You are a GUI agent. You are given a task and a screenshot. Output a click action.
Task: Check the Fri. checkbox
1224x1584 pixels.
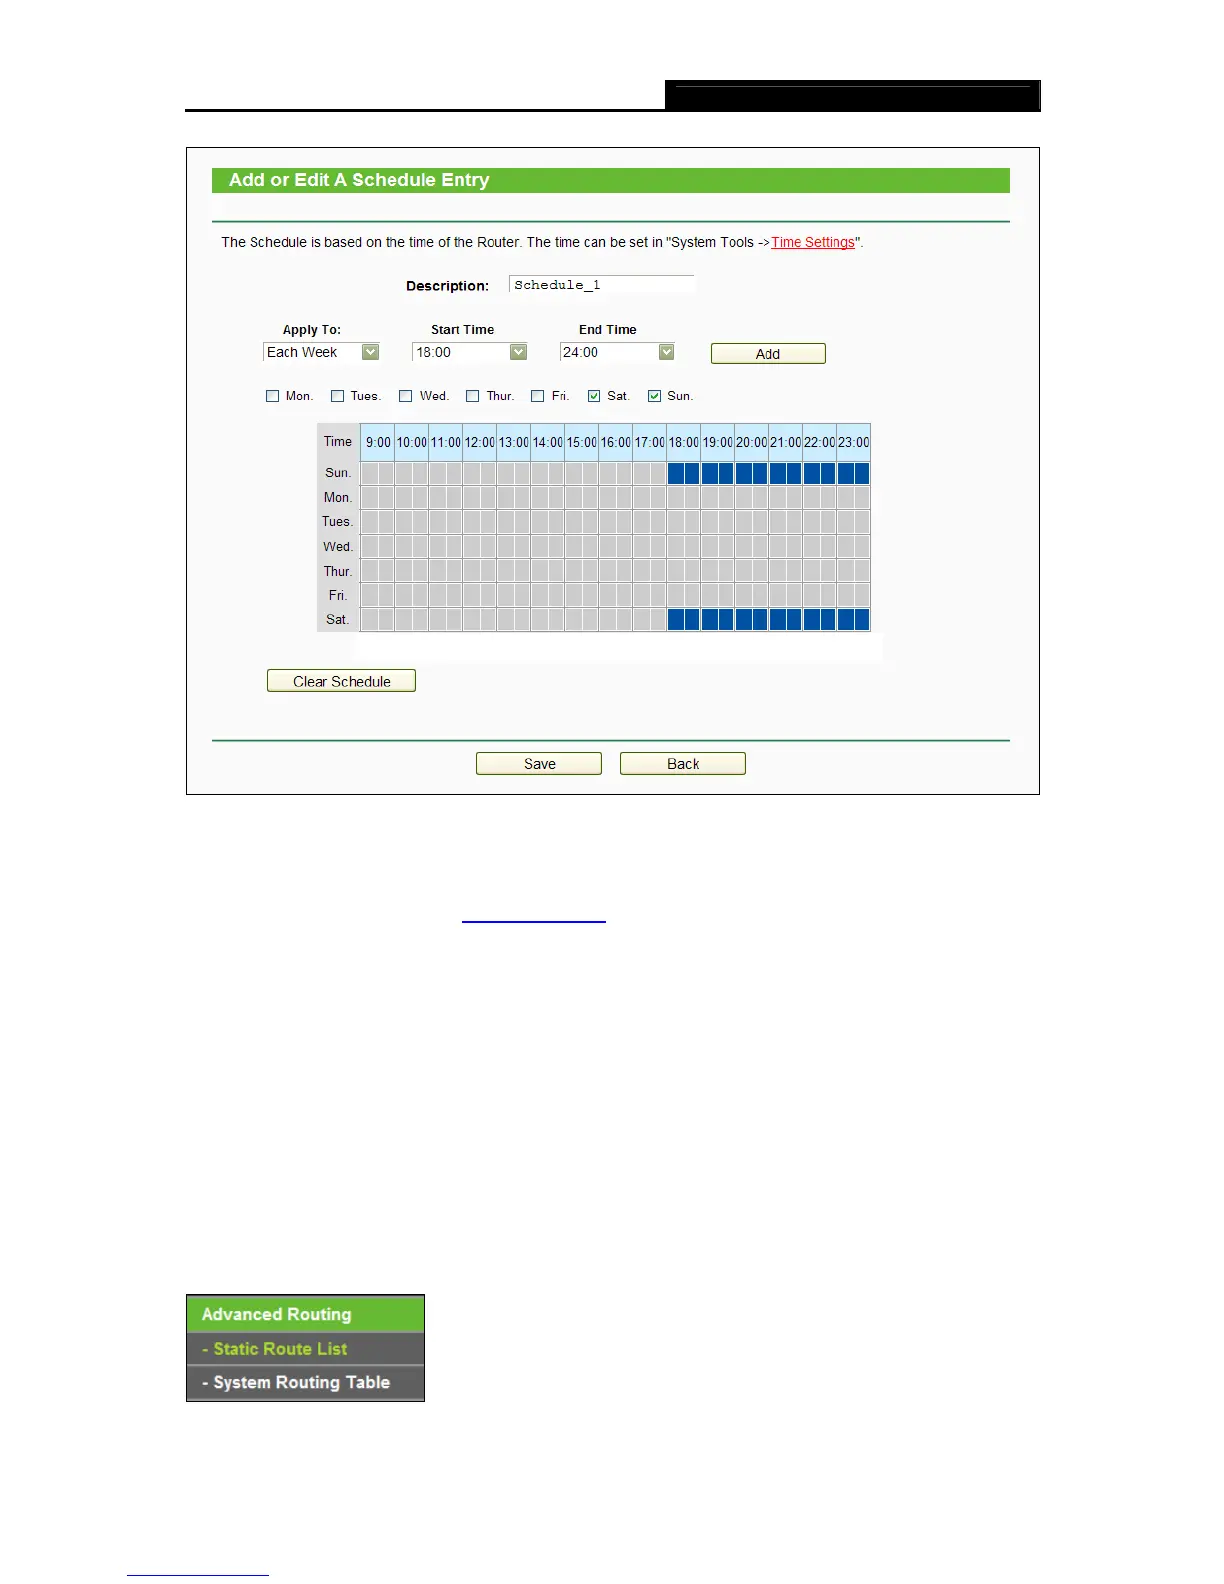[x=538, y=396]
